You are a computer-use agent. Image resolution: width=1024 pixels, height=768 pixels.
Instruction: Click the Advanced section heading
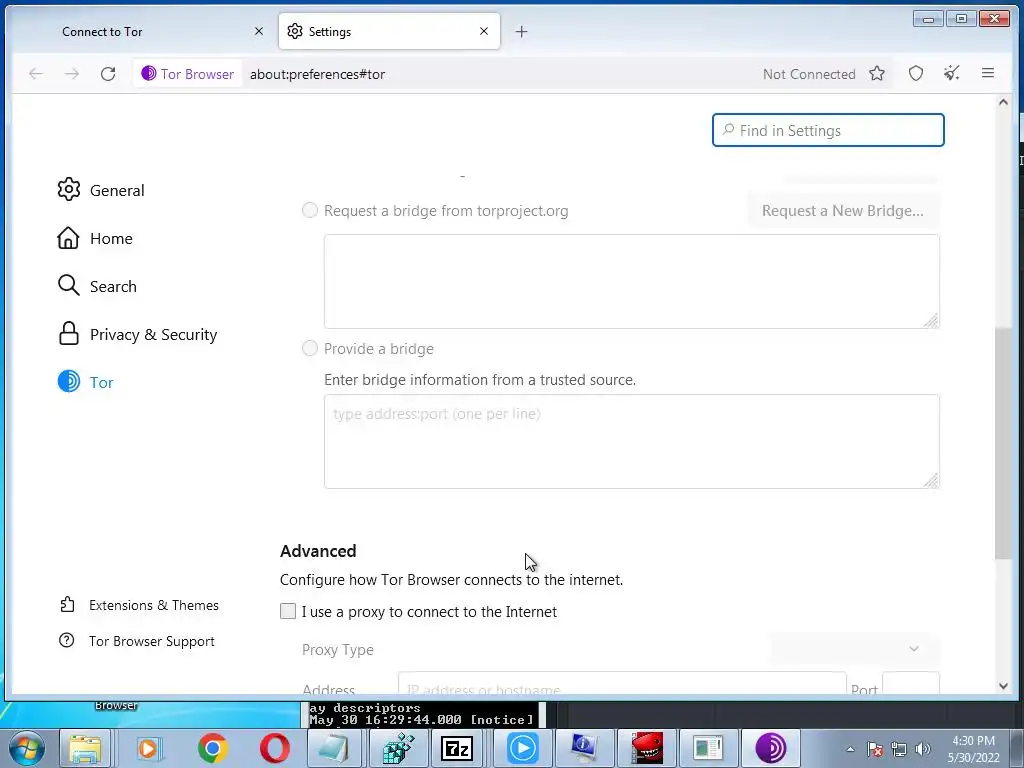(318, 551)
